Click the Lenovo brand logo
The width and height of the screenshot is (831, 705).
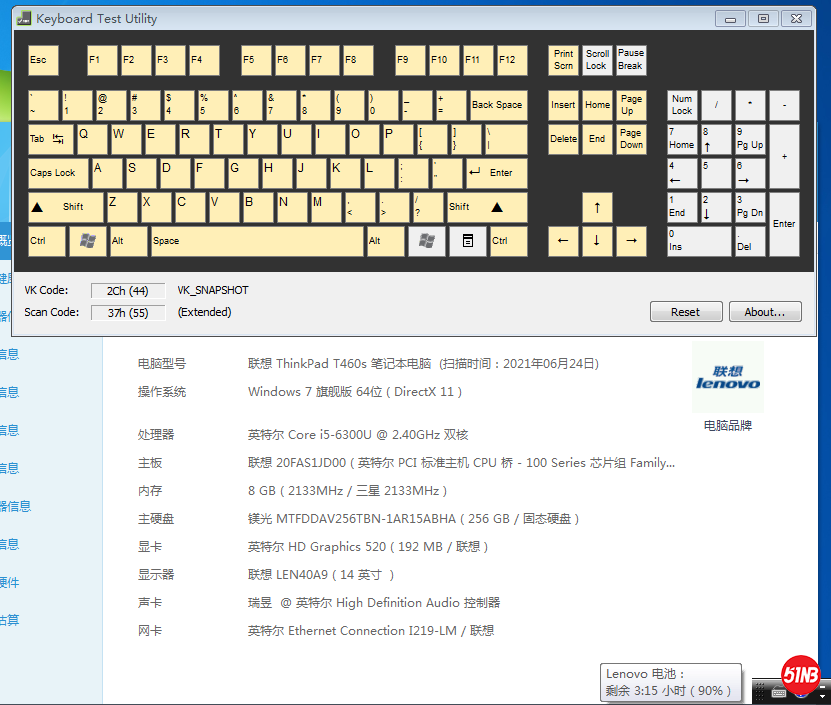click(727, 380)
